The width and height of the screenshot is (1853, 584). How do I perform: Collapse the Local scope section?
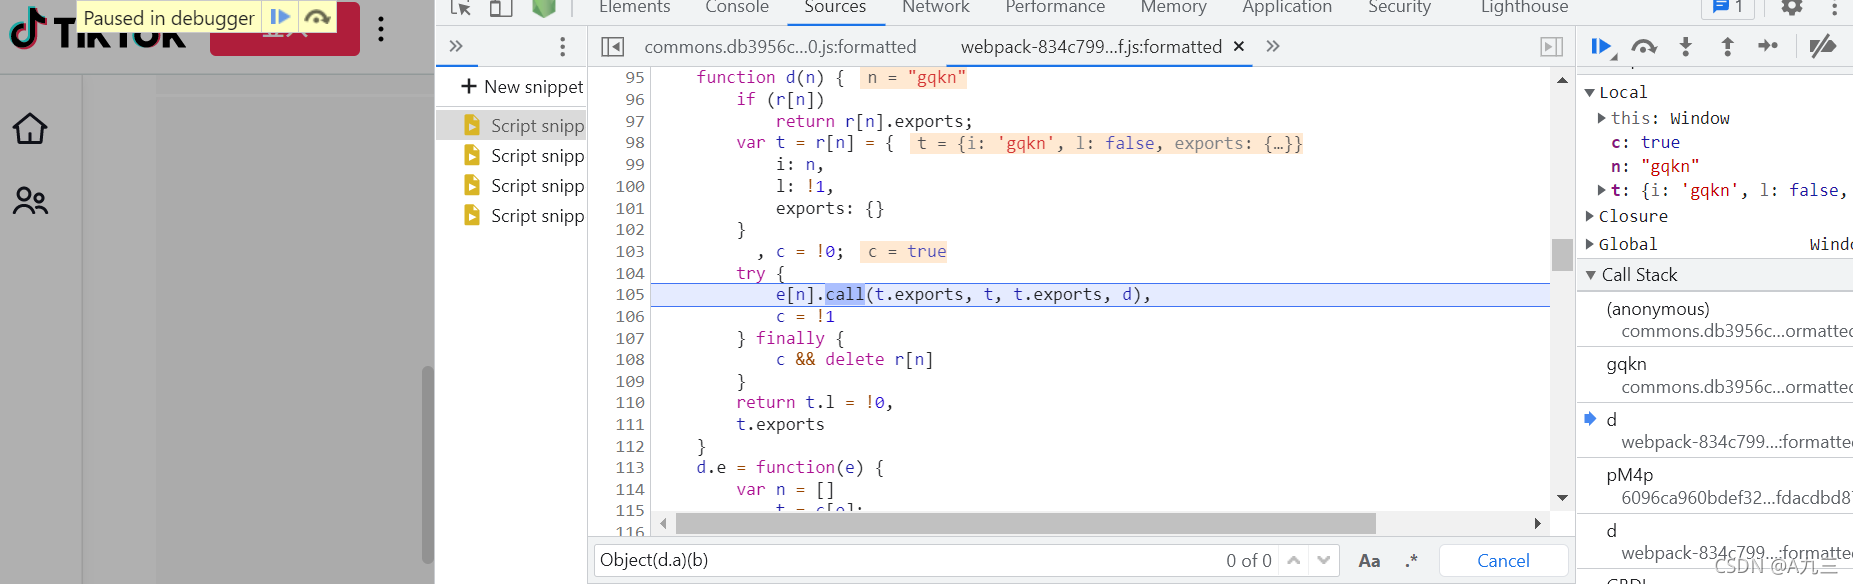(x=1590, y=92)
